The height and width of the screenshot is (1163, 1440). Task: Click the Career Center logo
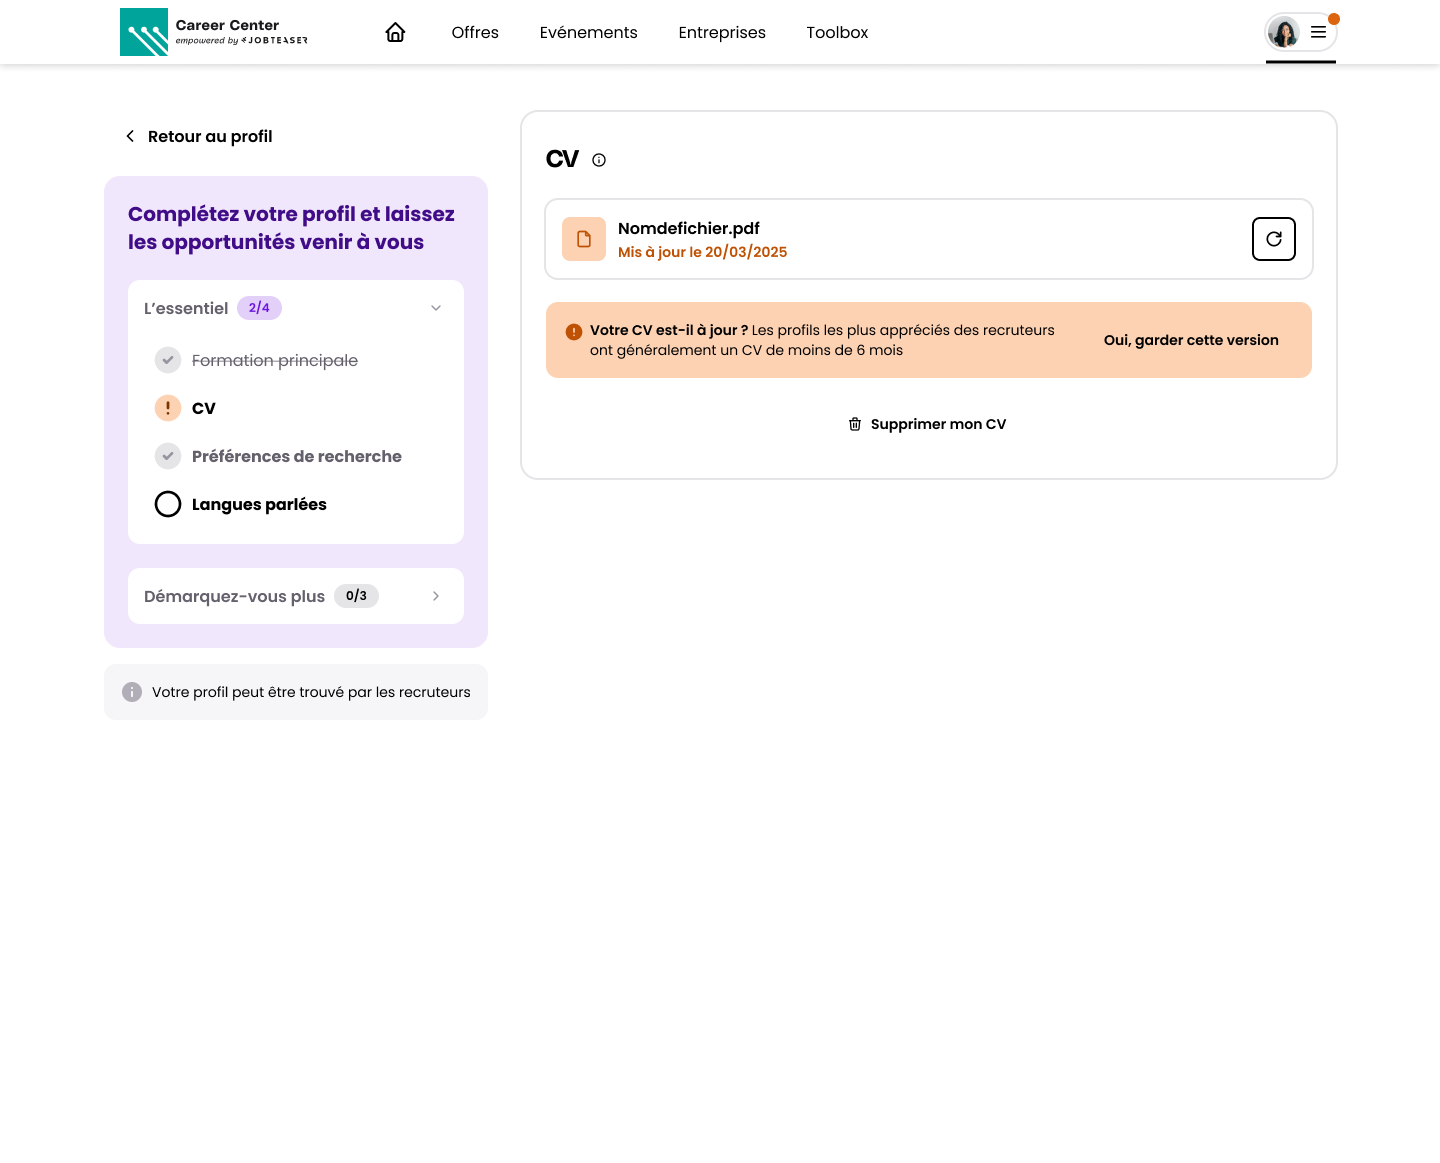214,32
